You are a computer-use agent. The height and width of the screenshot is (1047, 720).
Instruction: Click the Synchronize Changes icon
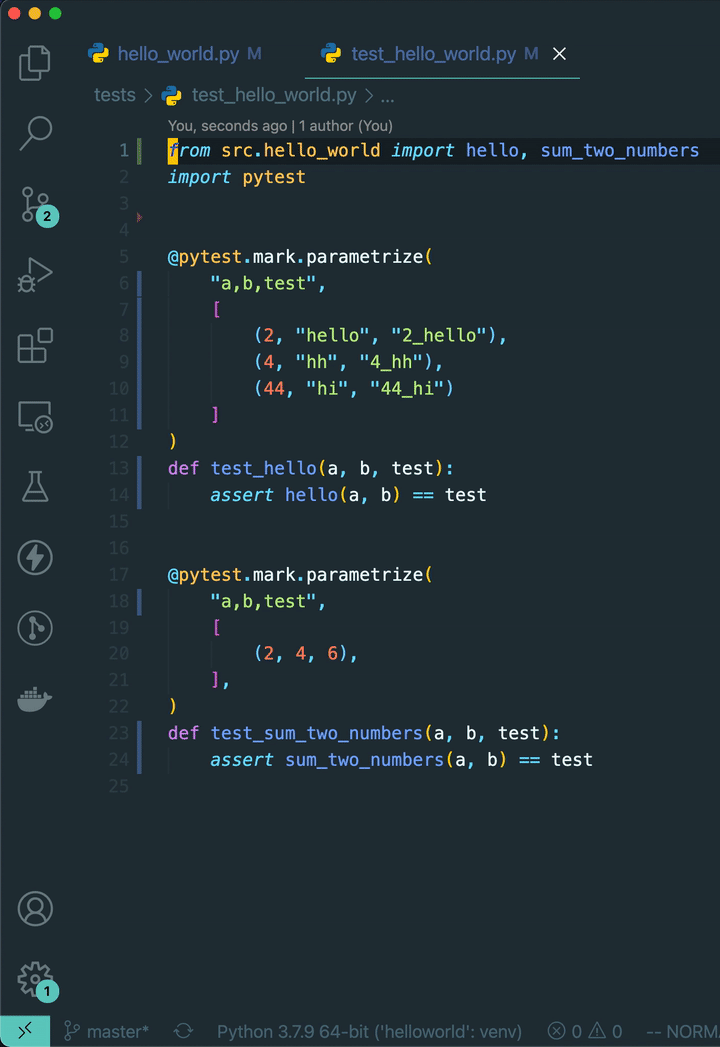click(183, 1031)
